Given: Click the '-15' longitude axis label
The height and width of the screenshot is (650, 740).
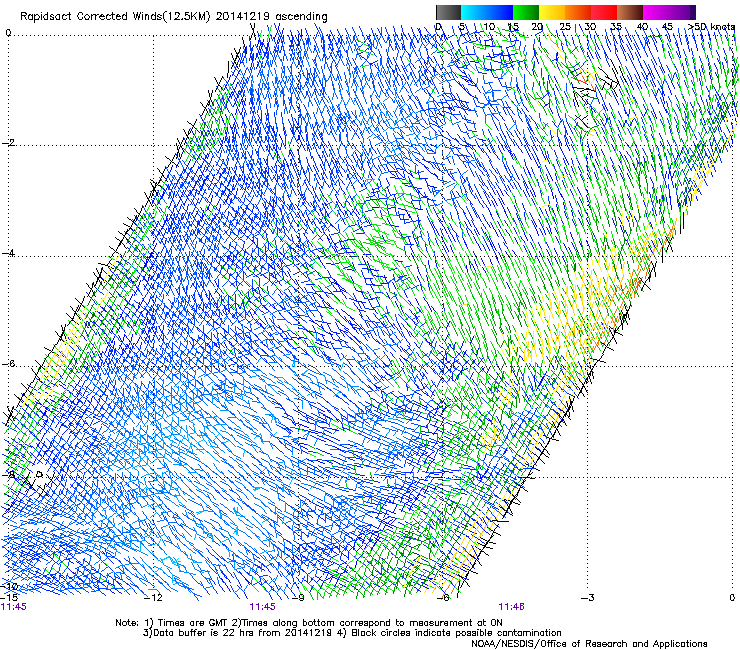Looking at the screenshot, I should tap(9, 598).
